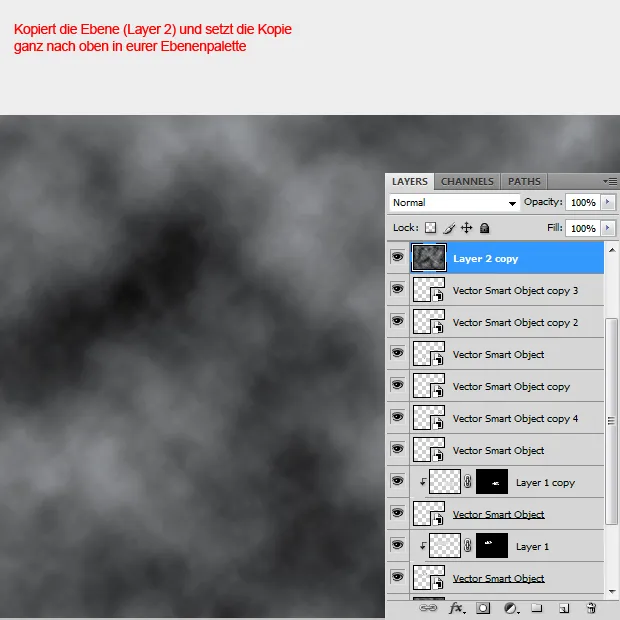
Task: Add a layer mask
Action: (x=483, y=608)
